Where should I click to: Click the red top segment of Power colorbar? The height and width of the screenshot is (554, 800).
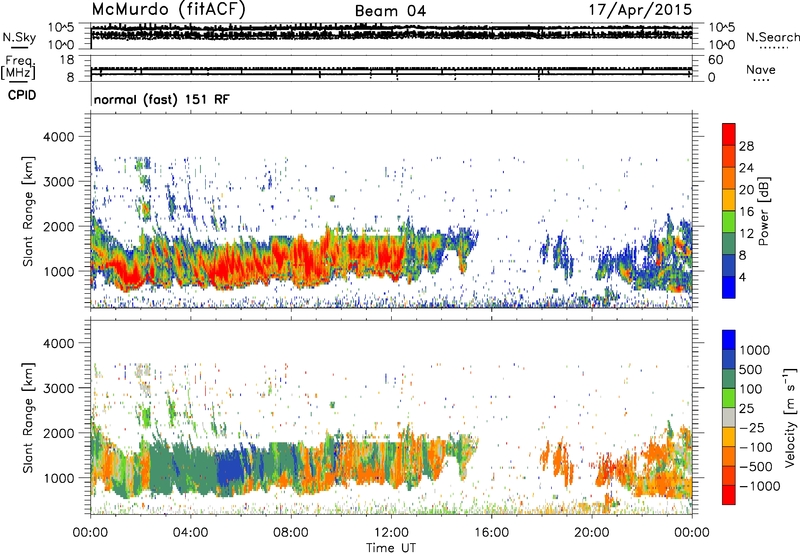tap(729, 134)
